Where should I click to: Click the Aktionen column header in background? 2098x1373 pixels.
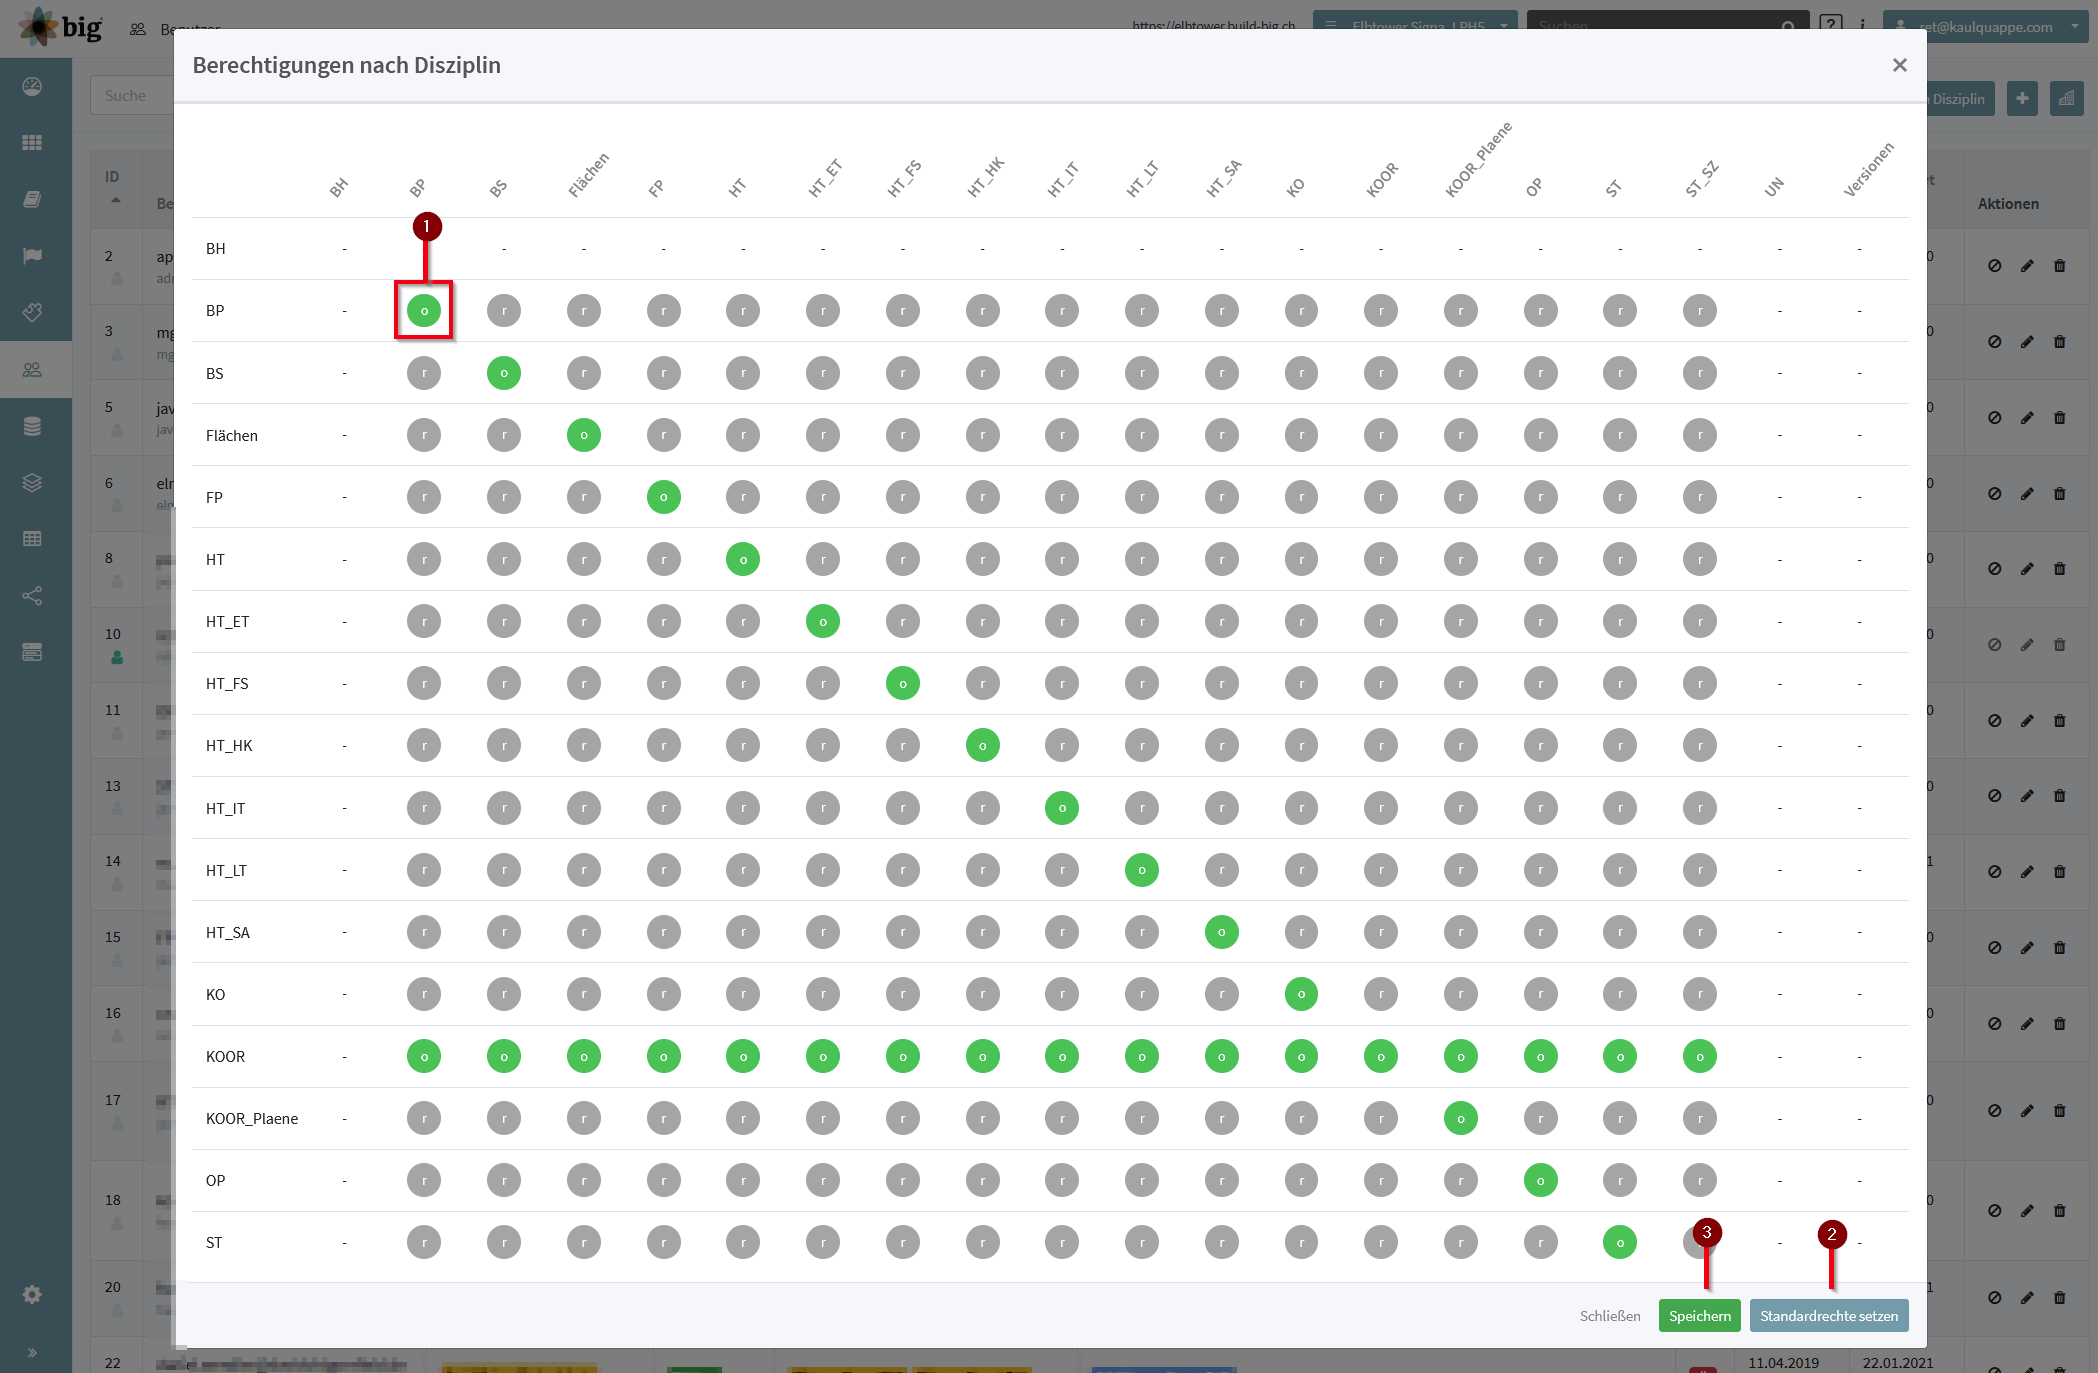[2008, 204]
